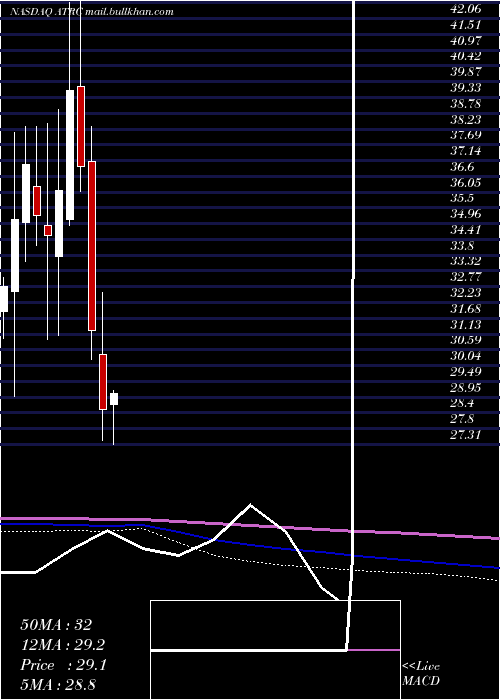Screen dimensions: 500x700
Task: Click the last small white candlestick
Action: (x=114, y=399)
